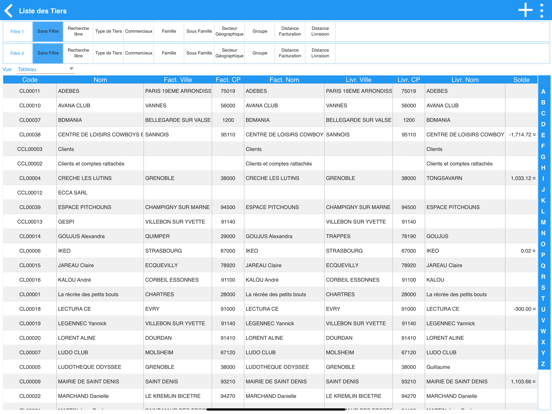Jump to letter S in alphabet index
The height and width of the screenshot is (414, 552).
(x=543, y=288)
